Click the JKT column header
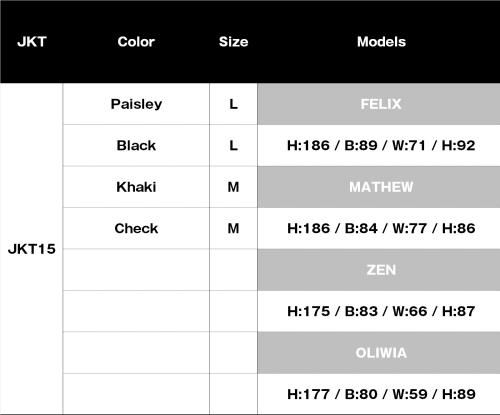 (x=32, y=42)
